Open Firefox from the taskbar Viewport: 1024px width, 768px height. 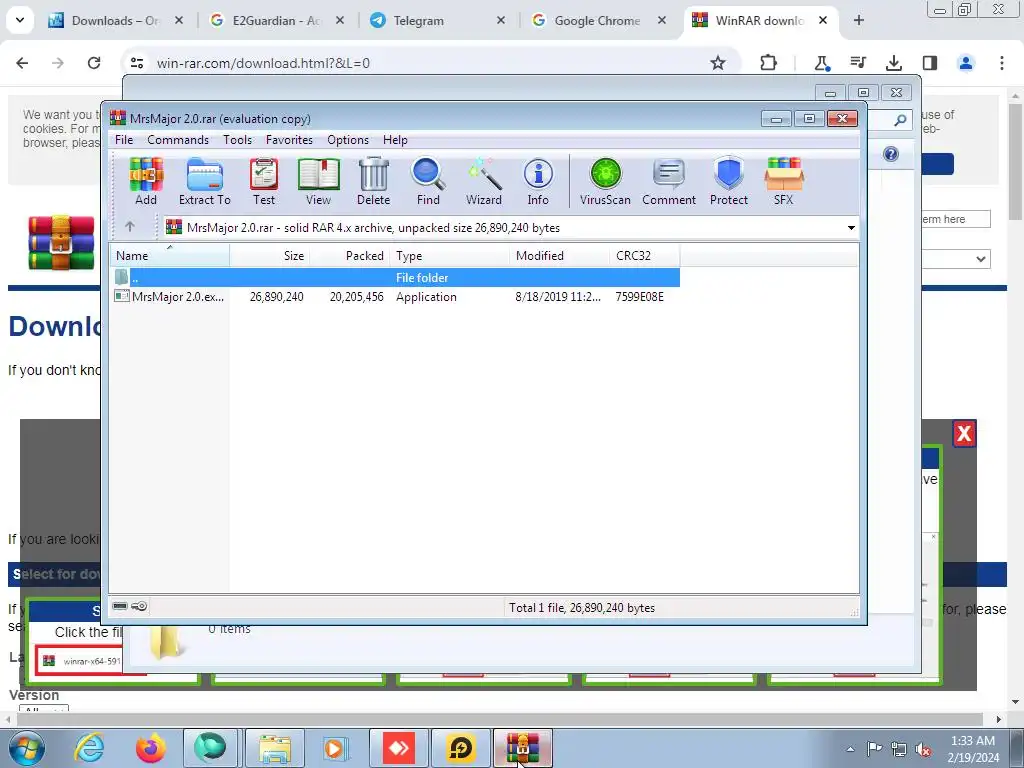[x=151, y=748]
